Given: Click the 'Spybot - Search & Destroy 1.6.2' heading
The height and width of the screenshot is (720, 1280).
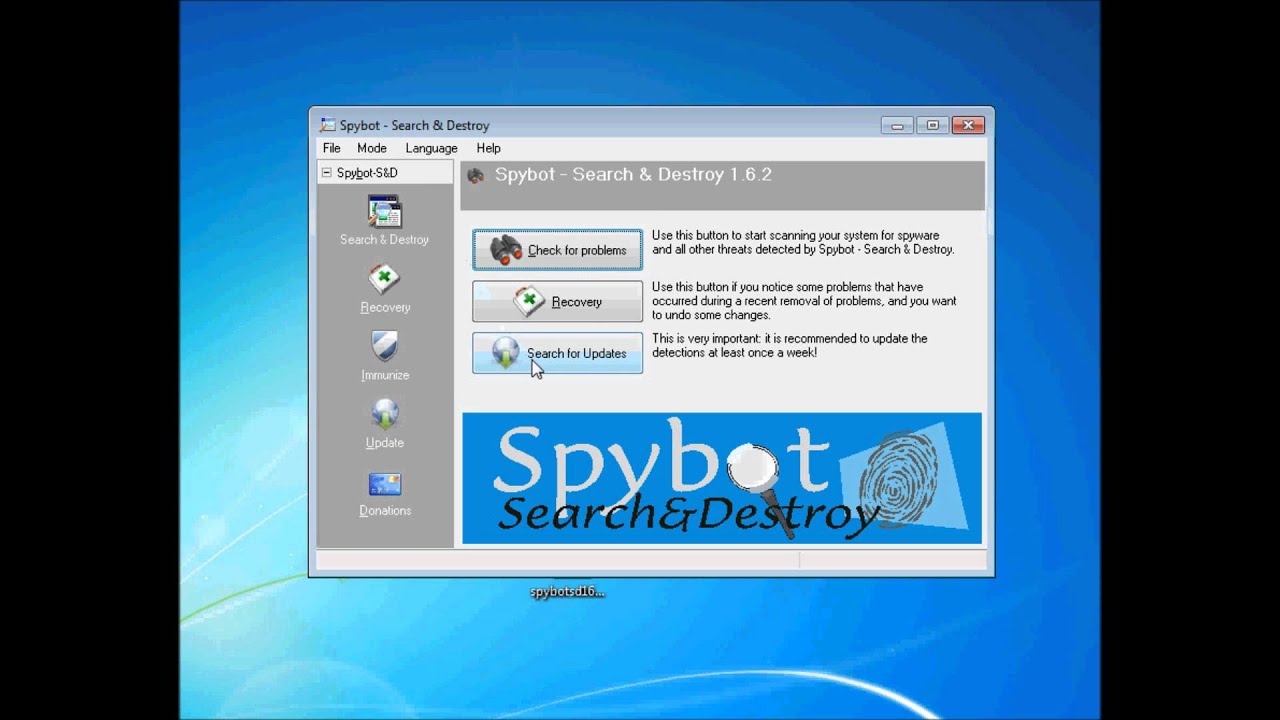Looking at the screenshot, I should pos(633,174).
